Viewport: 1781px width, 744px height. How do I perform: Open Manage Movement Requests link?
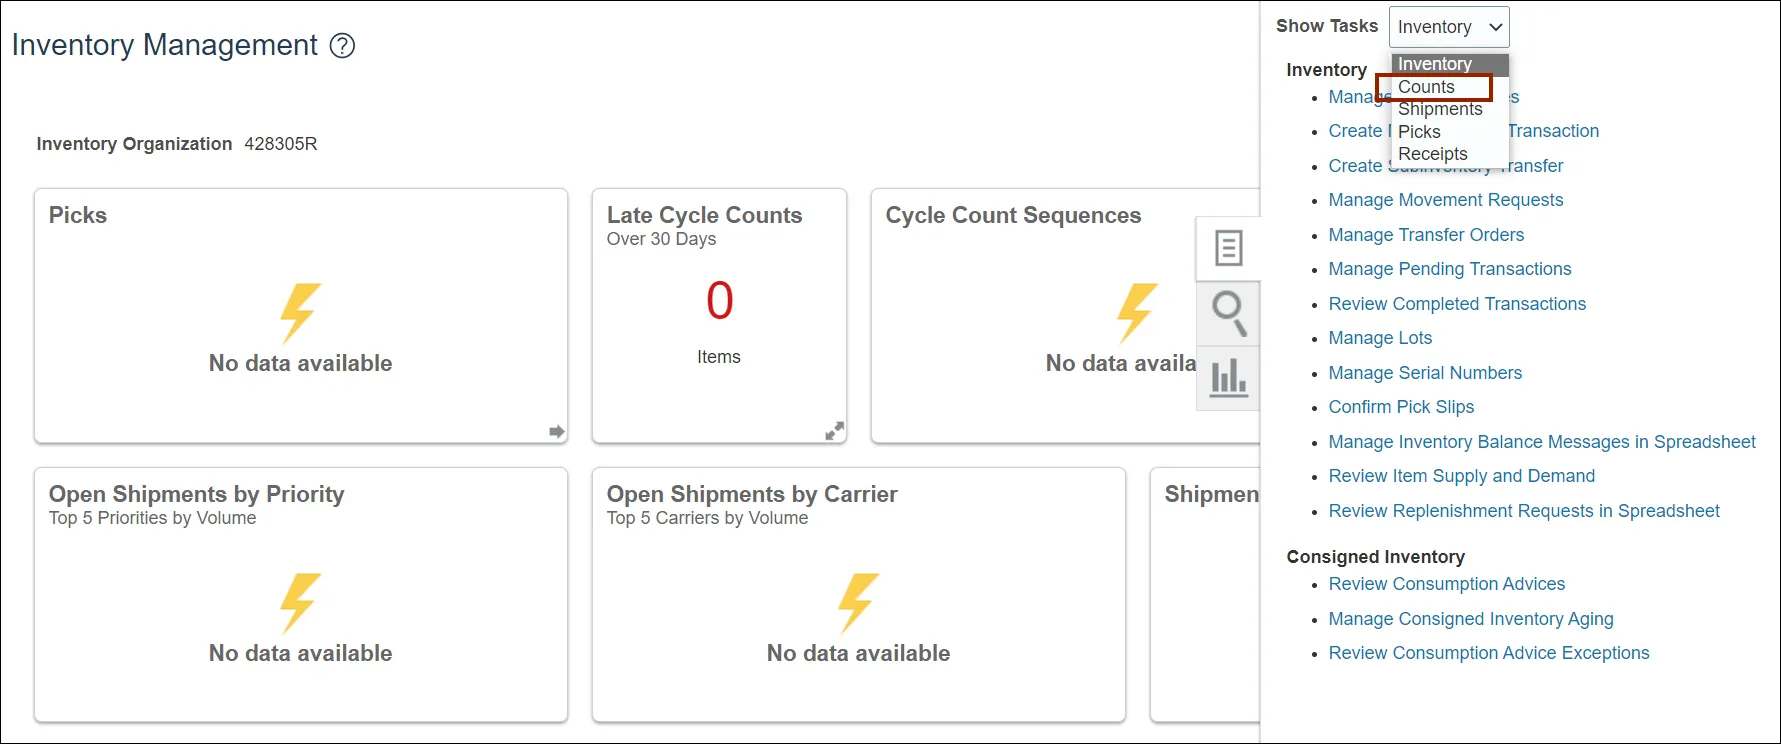(x=1445, y=200)
